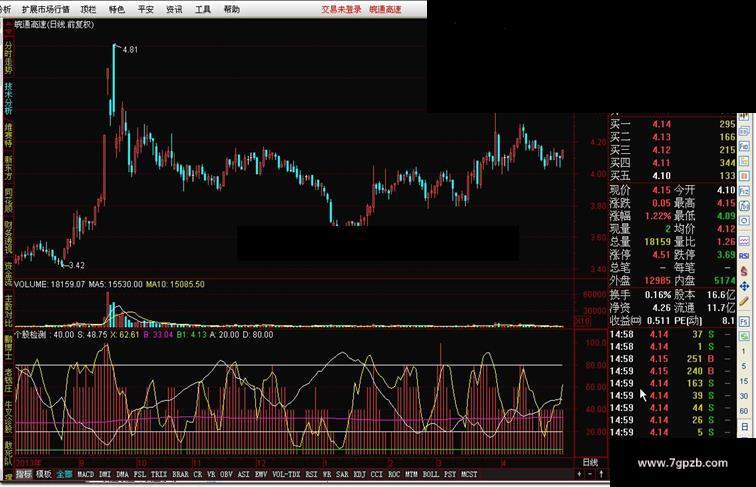Select the 技术分析 sidebar tab

[x=8, y=98]
